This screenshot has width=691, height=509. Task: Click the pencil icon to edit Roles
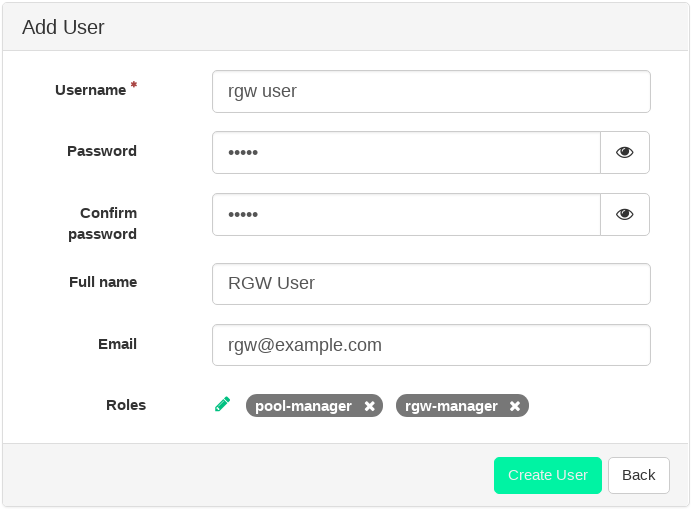[222, 404]
